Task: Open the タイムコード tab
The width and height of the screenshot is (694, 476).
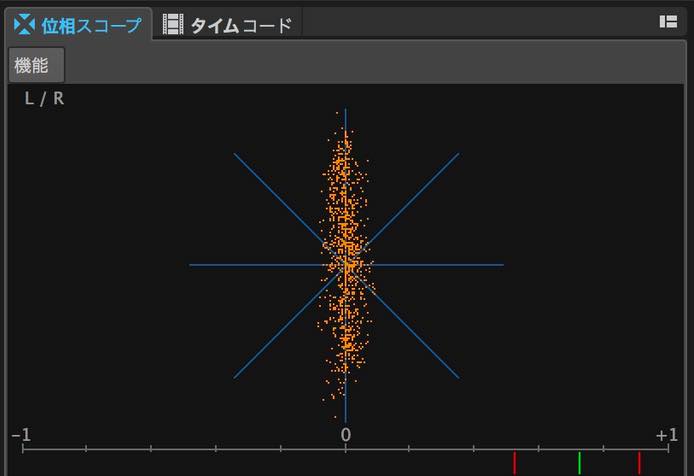Action: pyautogui.click(x=227, y=25)
